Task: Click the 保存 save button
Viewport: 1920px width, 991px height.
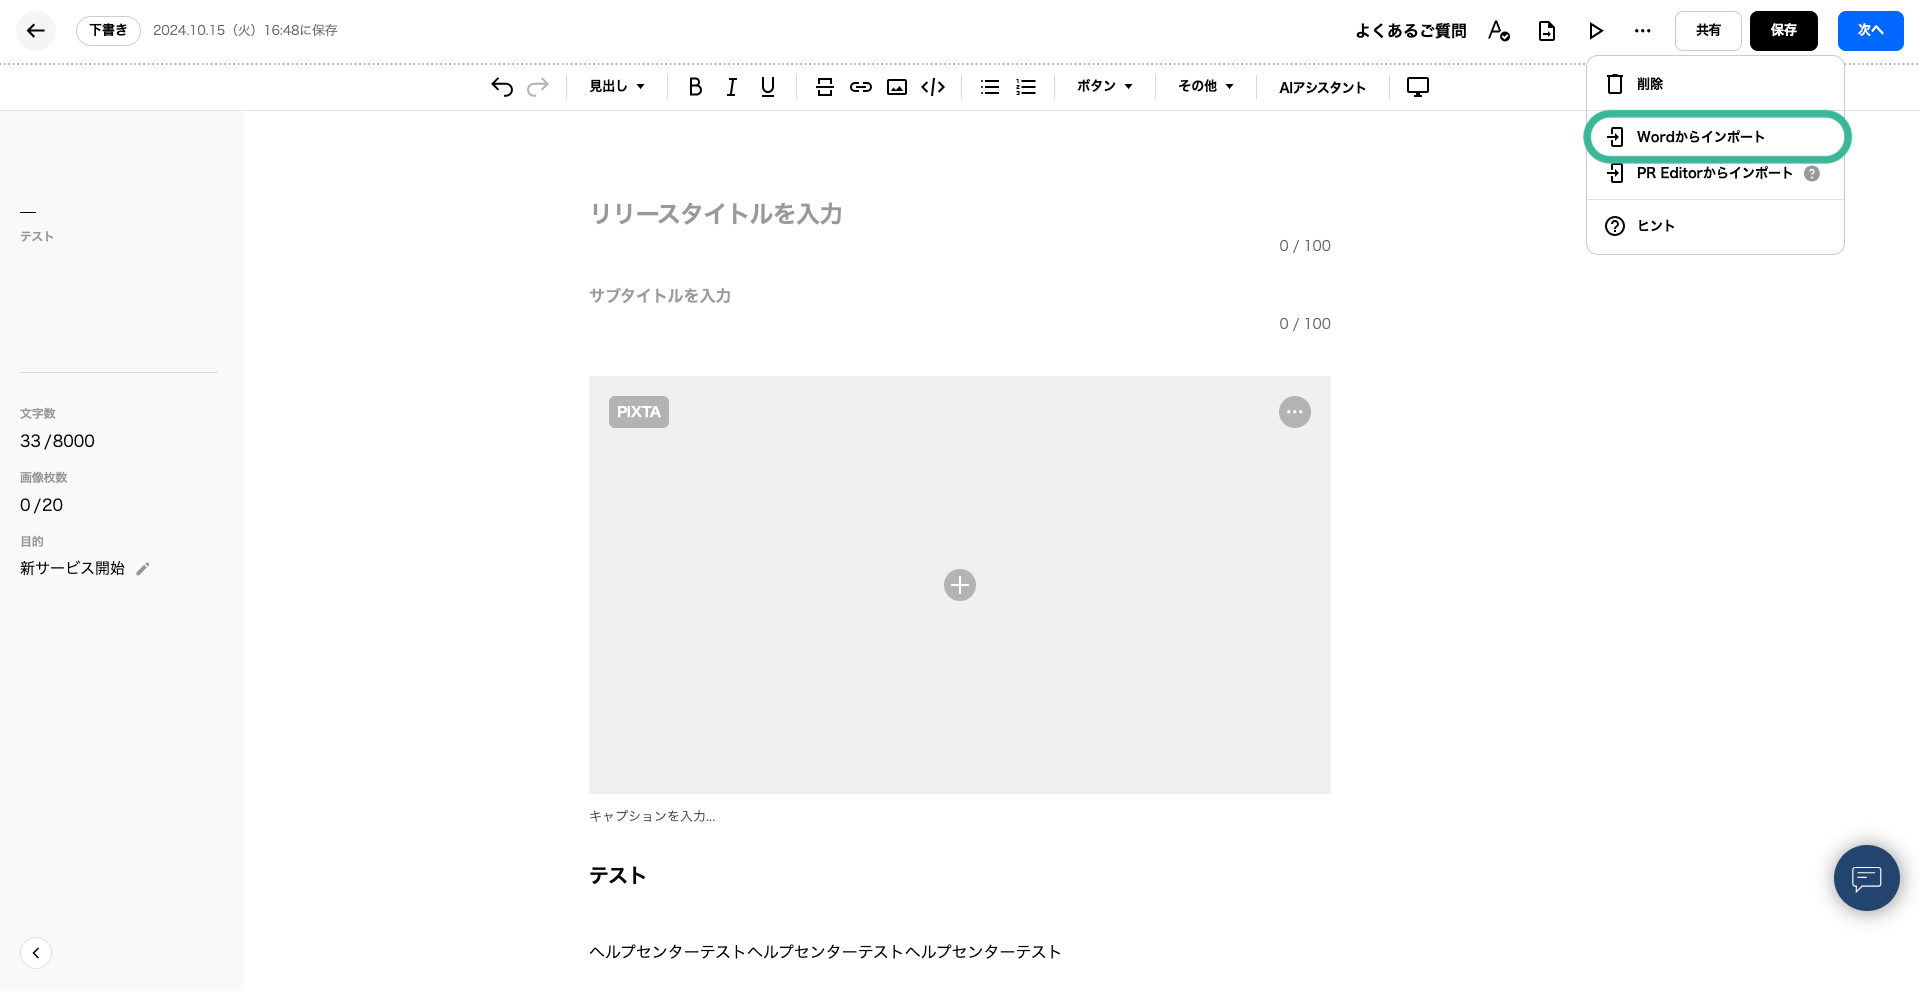Action: [1784, 31]
